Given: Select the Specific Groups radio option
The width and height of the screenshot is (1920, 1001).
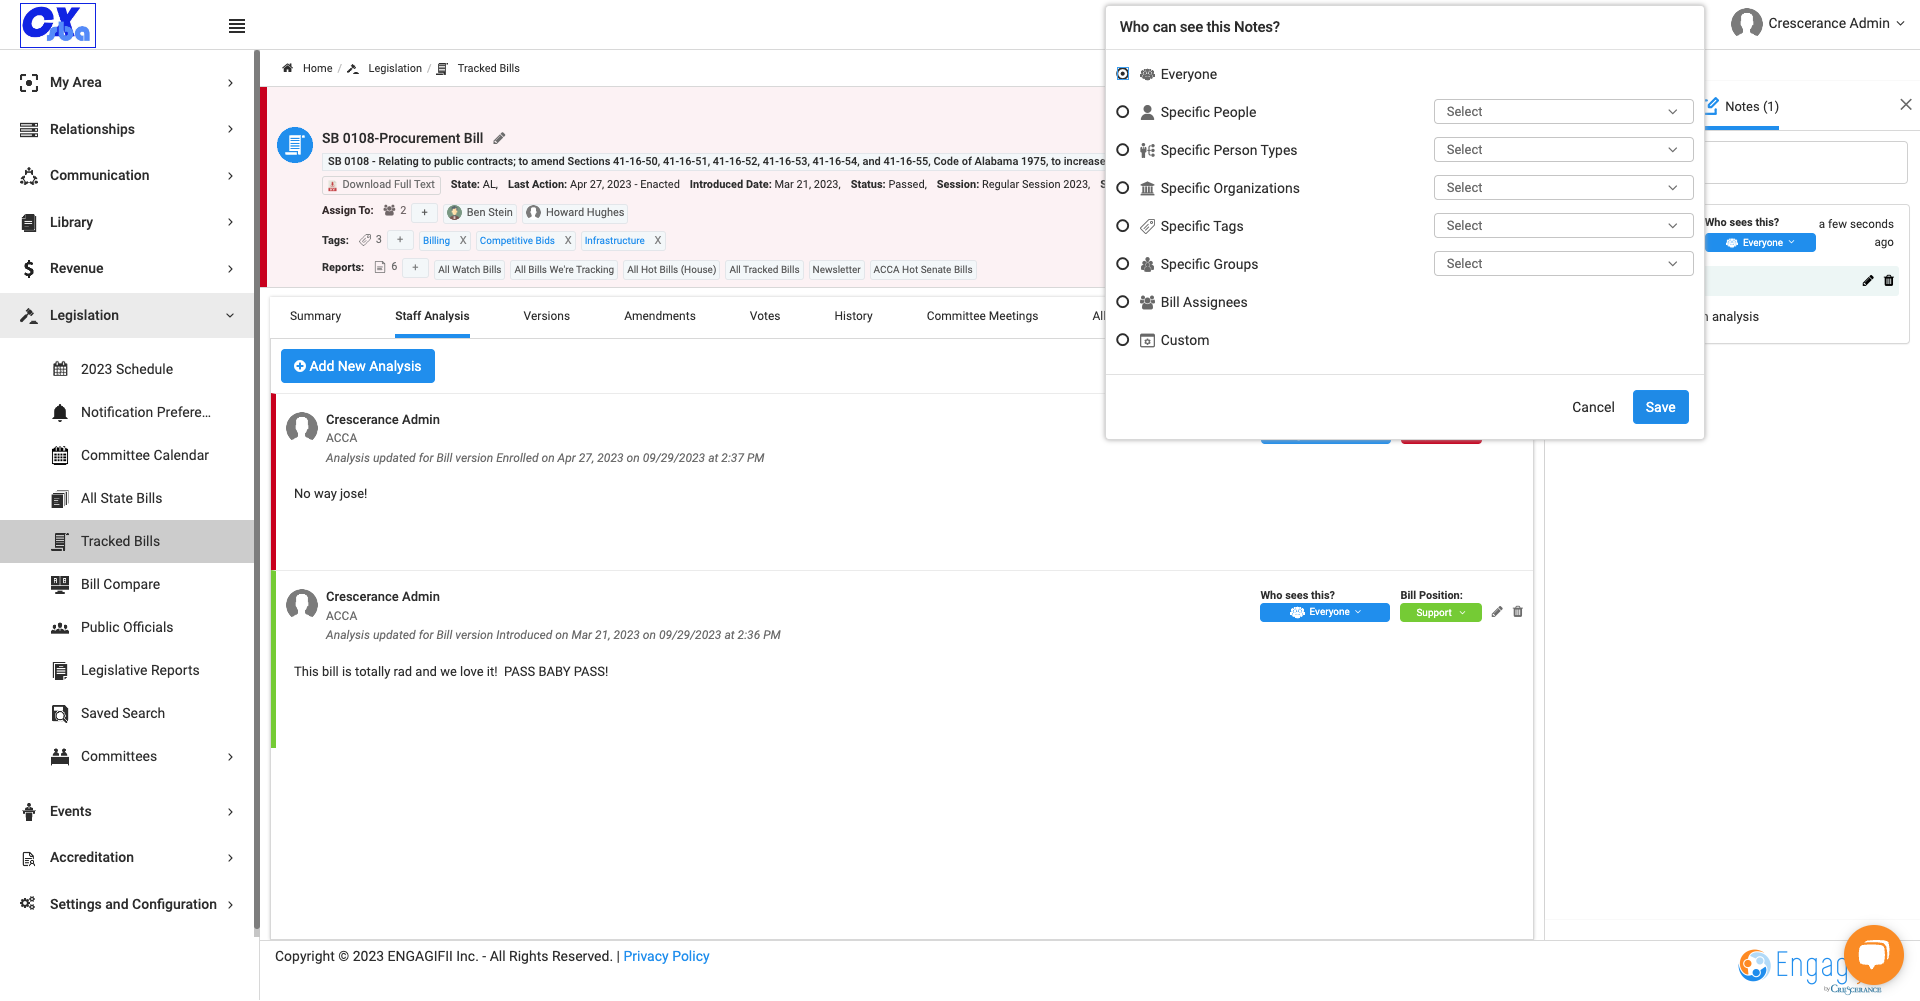Looking at the screenshot, I should (1123, 264).
